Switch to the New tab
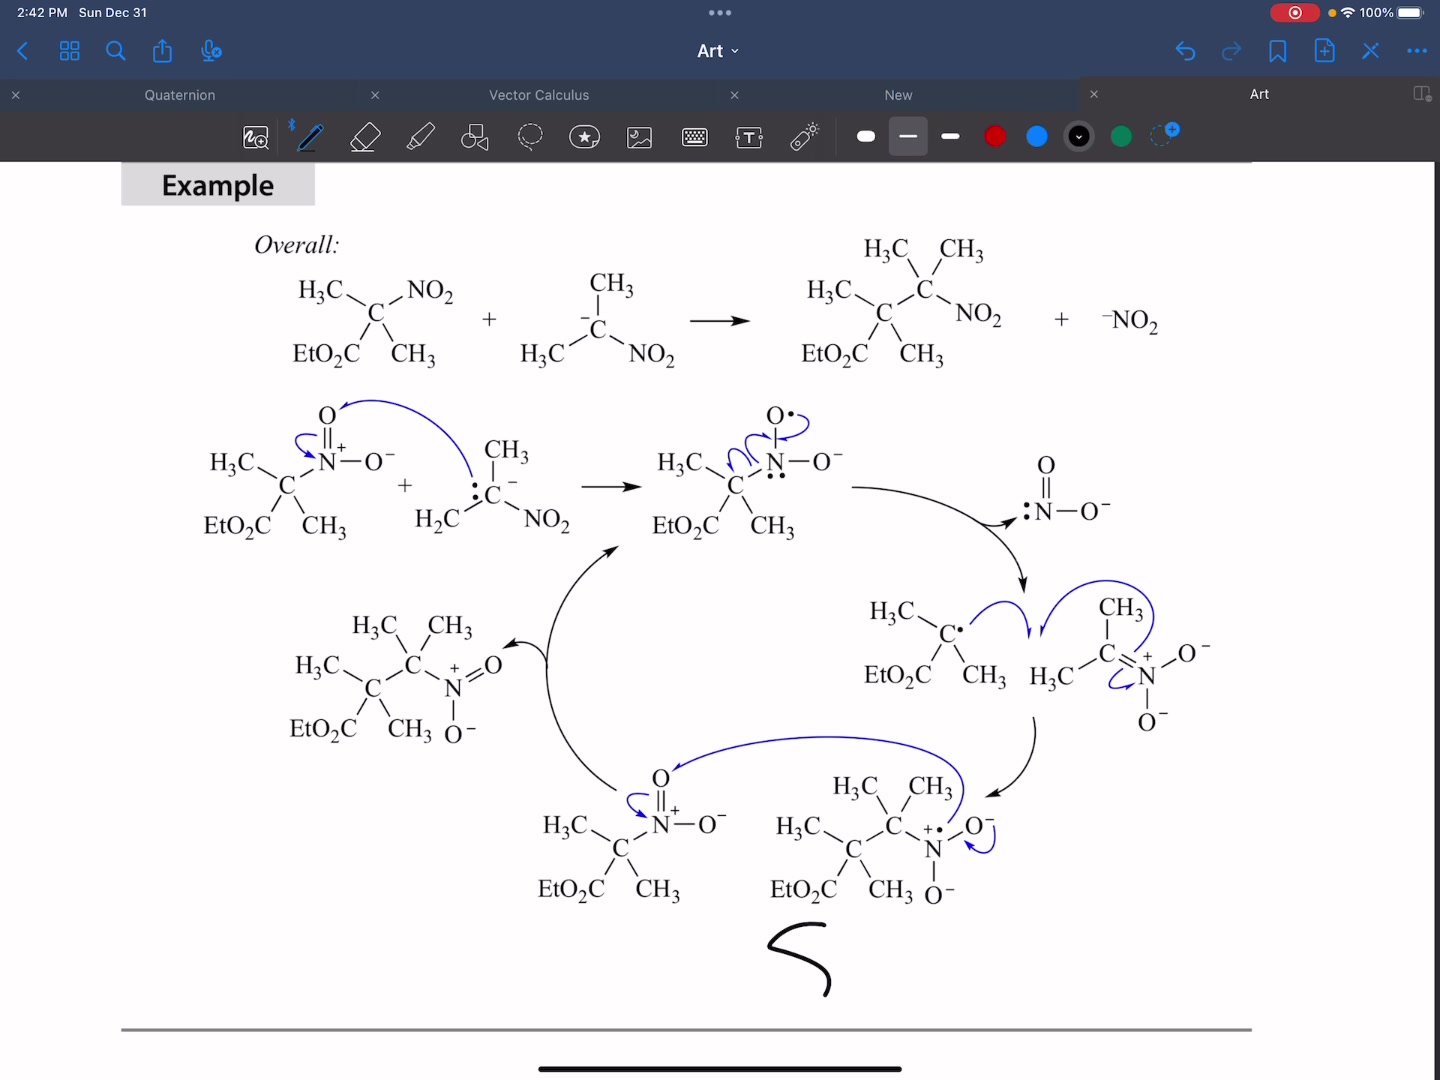Image resolution: width=1440 pixels, height=1080 pixels. 898,95
